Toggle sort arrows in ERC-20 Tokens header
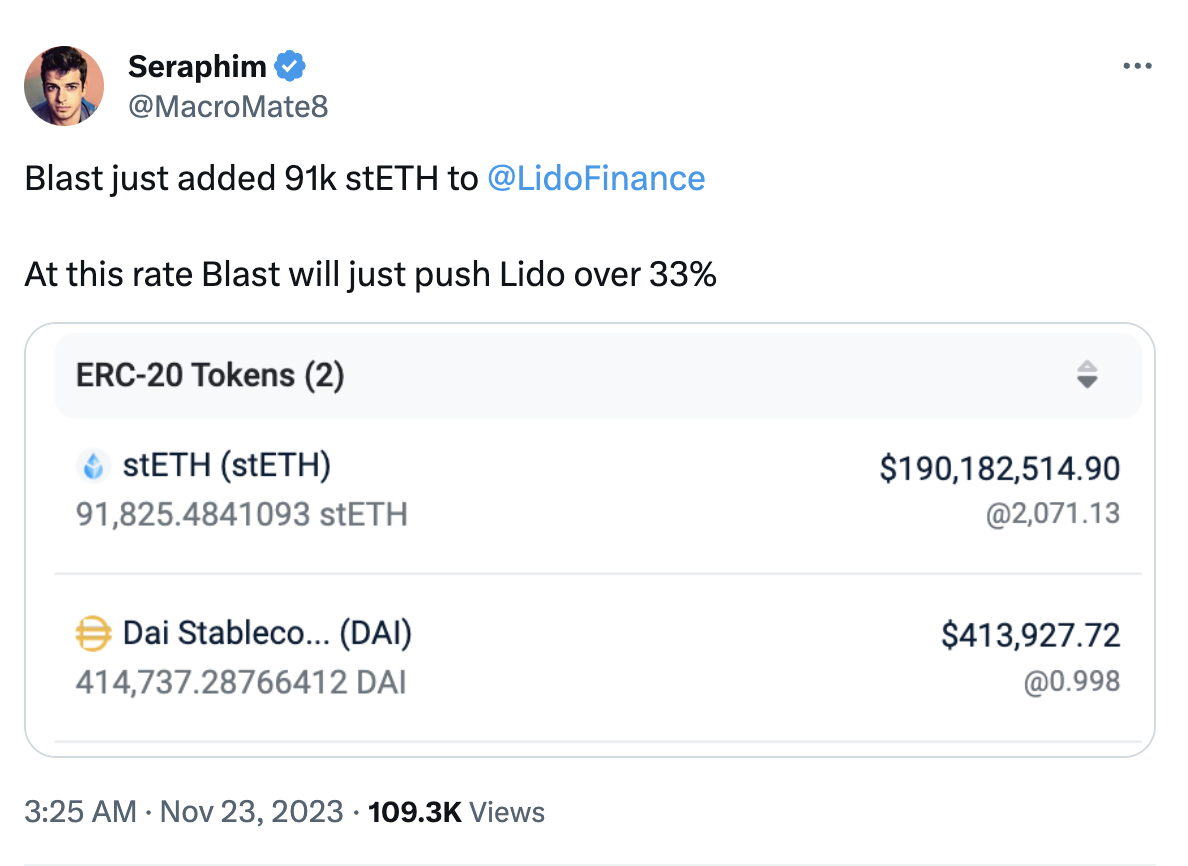Image resolution: width=1188 pixels, height=866 pixels. 1087,375
